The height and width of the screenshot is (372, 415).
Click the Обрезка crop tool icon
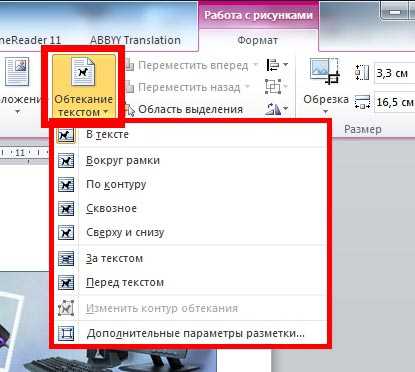pyautogui.click(x=324, y=71)
